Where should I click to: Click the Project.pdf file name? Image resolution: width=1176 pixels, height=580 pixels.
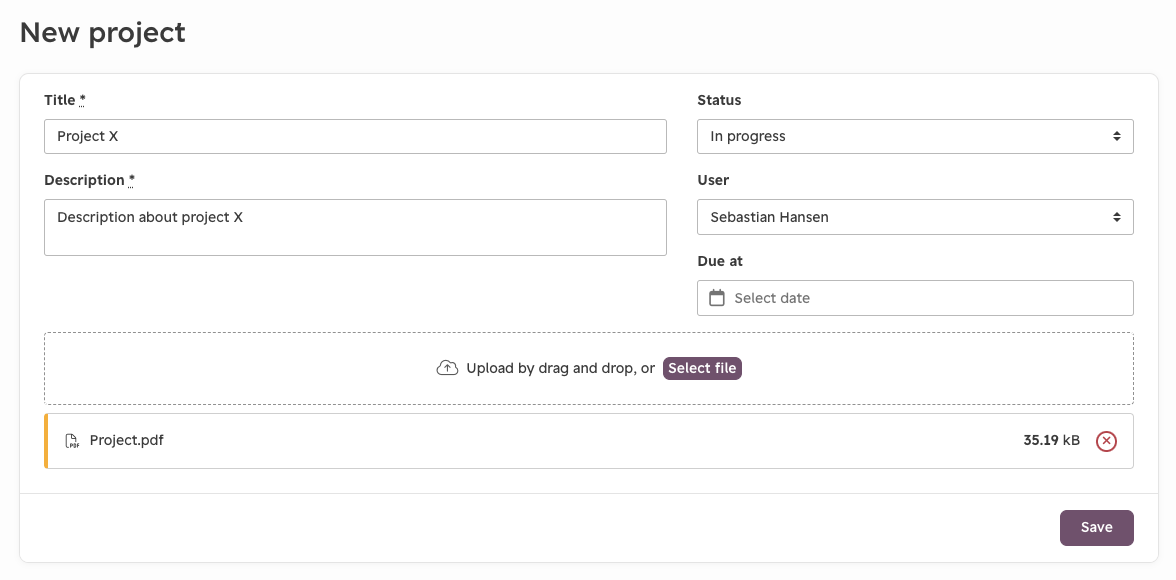(x=127, y=440)
